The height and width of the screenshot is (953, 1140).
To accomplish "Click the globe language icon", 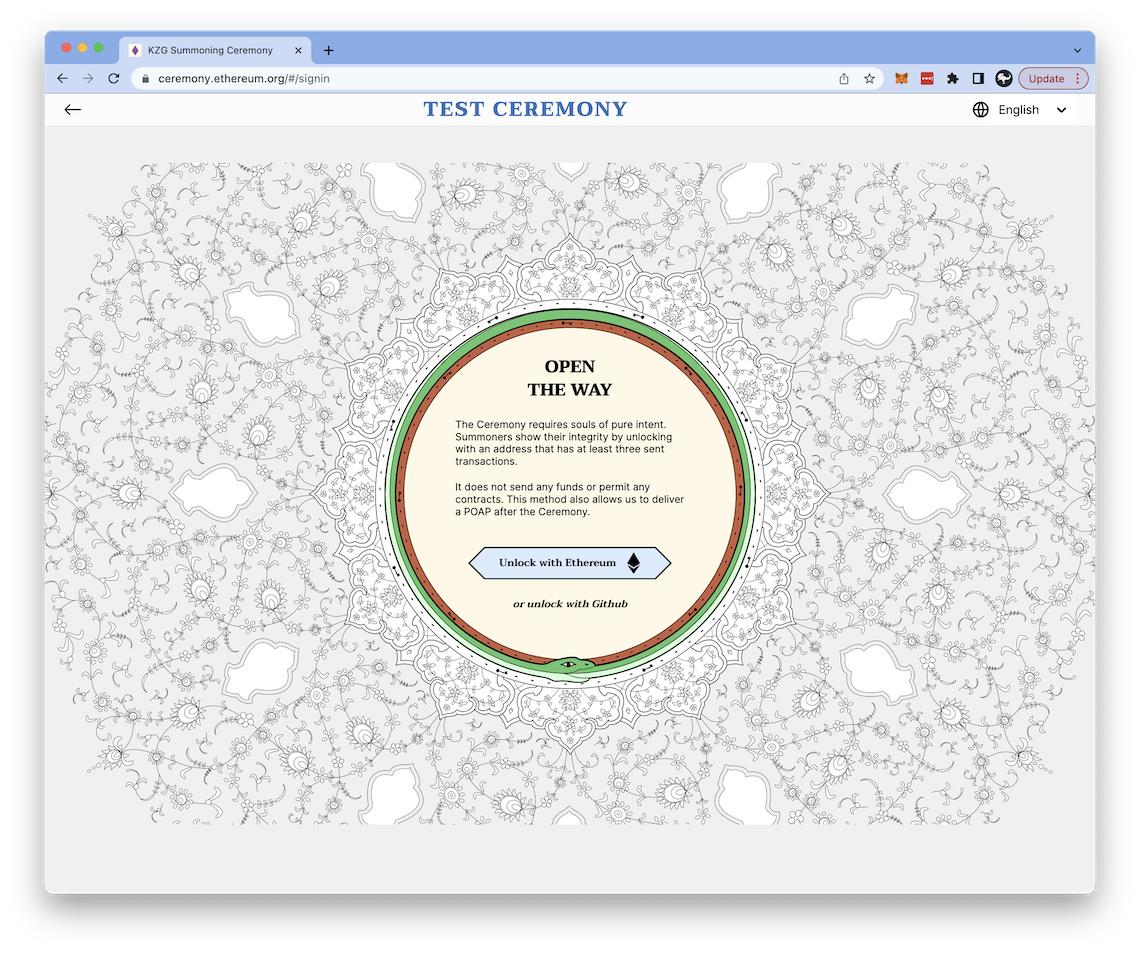I will 980,110.
